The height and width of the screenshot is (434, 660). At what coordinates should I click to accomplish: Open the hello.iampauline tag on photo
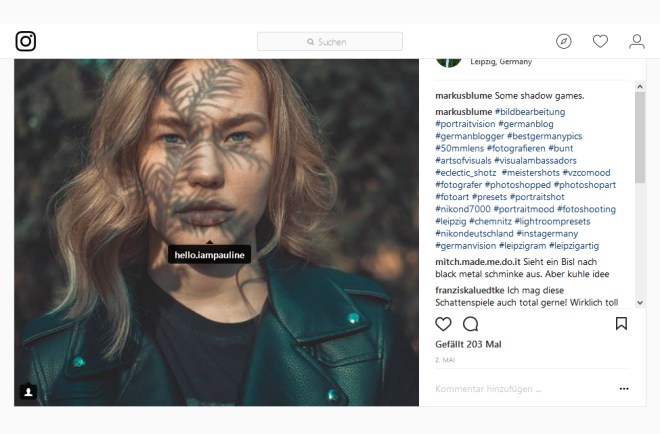[x=210, y=255]
